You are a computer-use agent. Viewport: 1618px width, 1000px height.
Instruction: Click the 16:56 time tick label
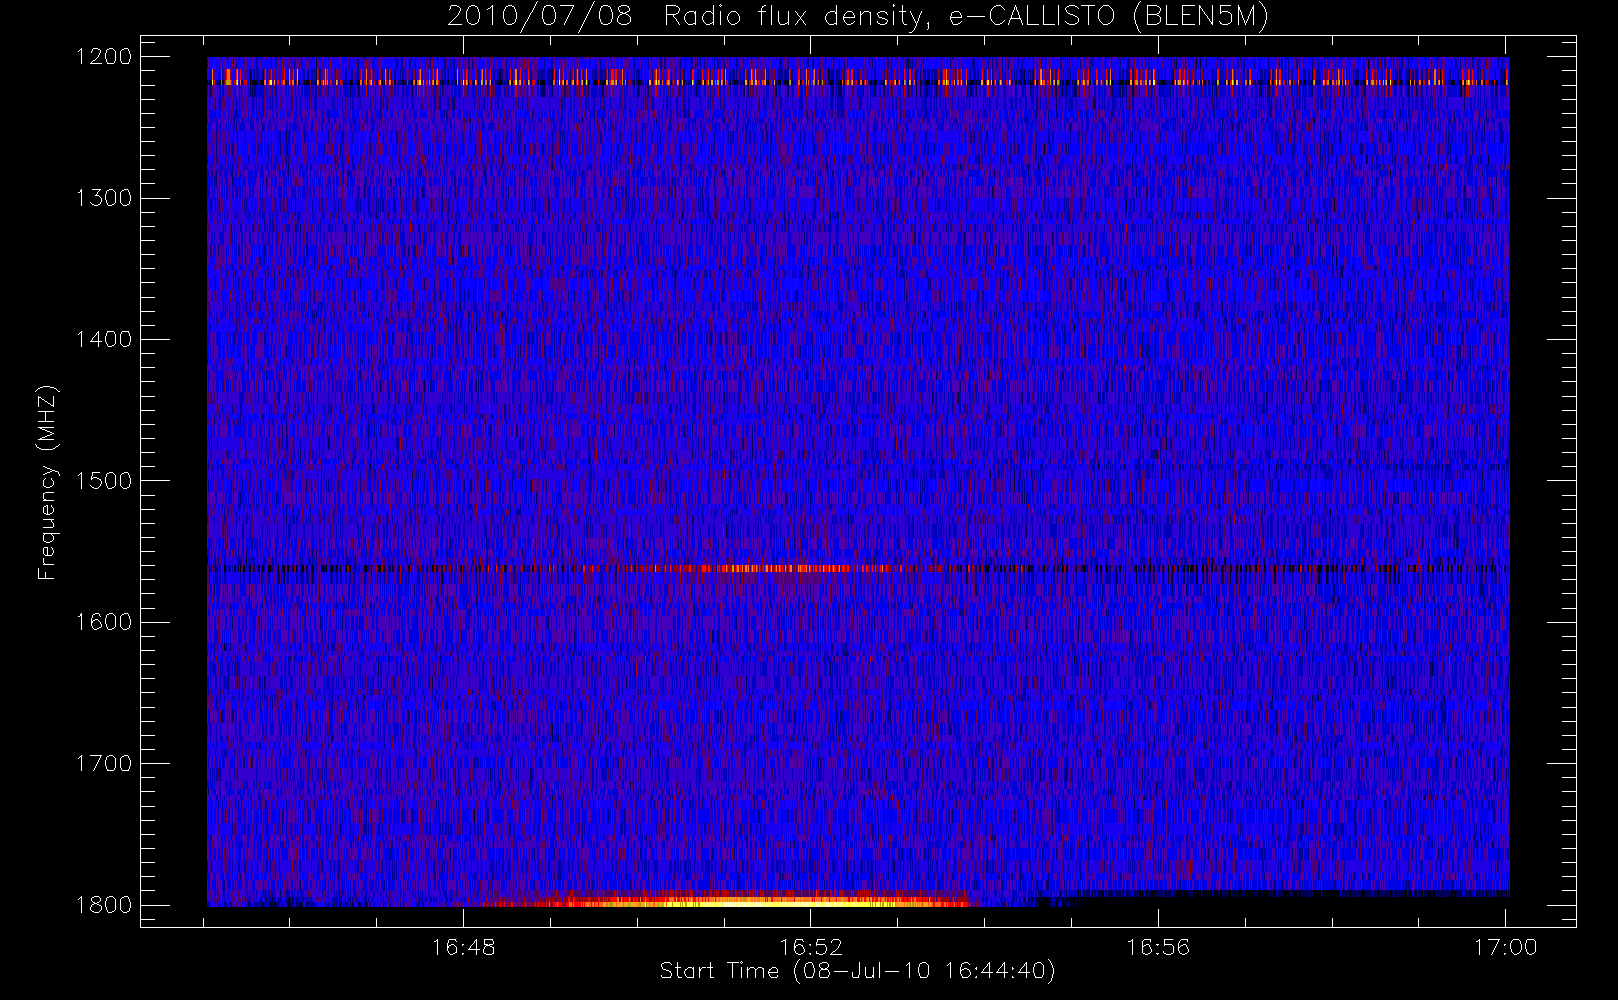1158,947
